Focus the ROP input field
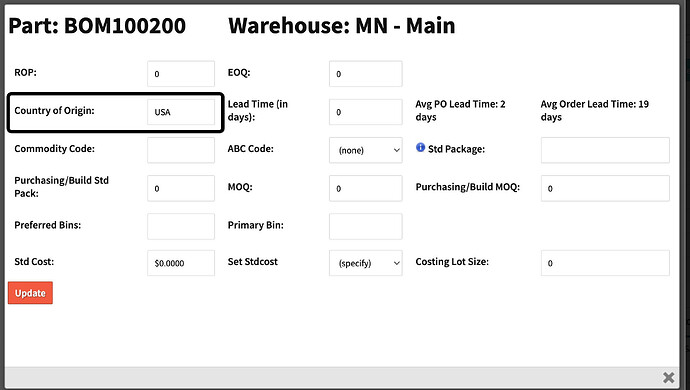Screen dimensions: 690x390 (181, 74)
